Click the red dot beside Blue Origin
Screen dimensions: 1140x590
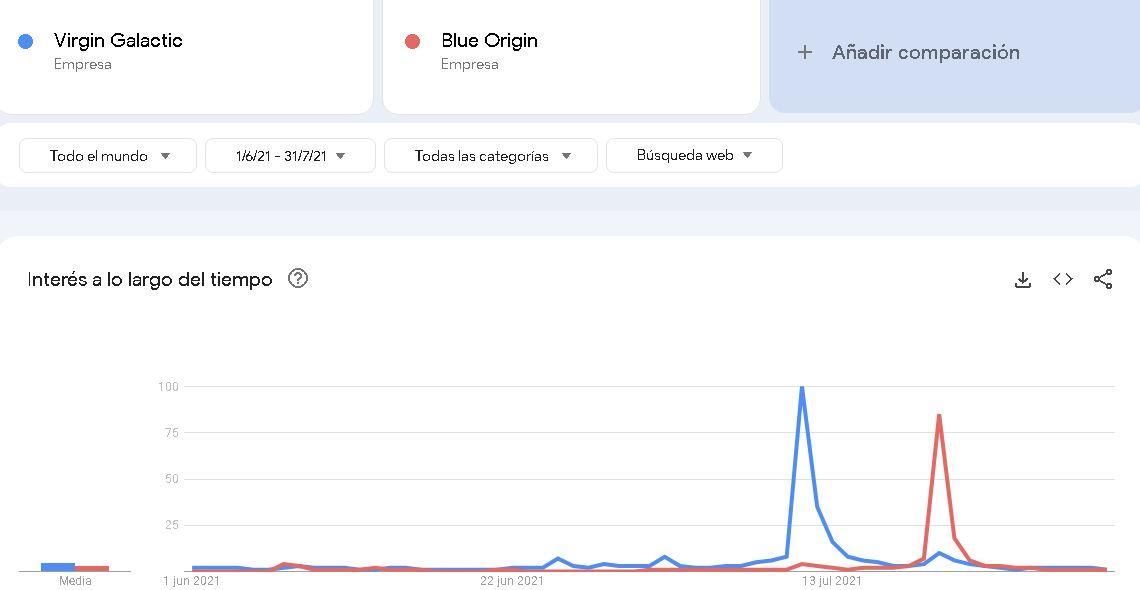tap(412, 41)
